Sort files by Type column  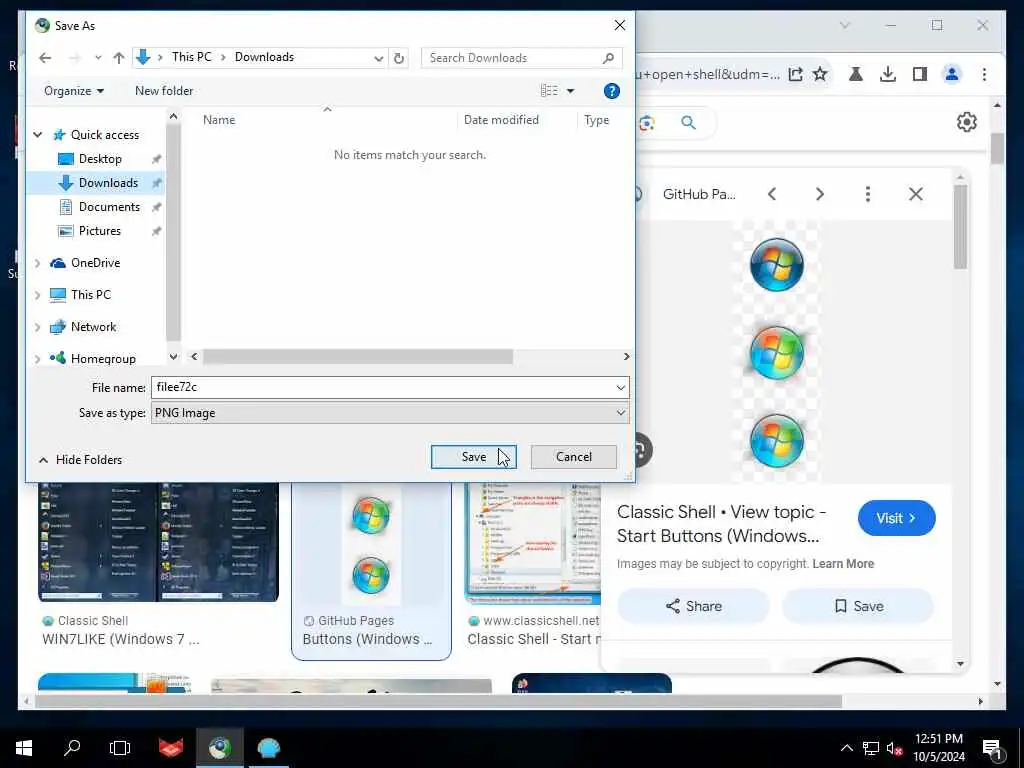pos(596,120)
